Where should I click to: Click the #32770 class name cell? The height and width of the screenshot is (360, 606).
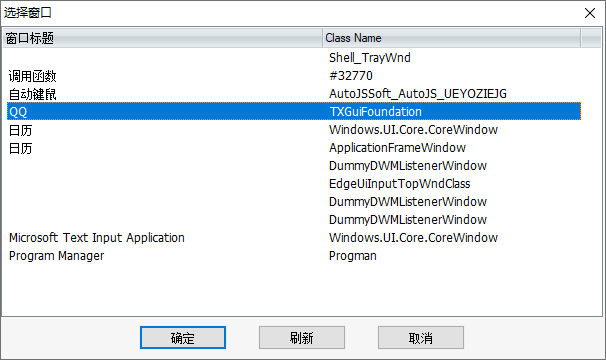[351, 76]
